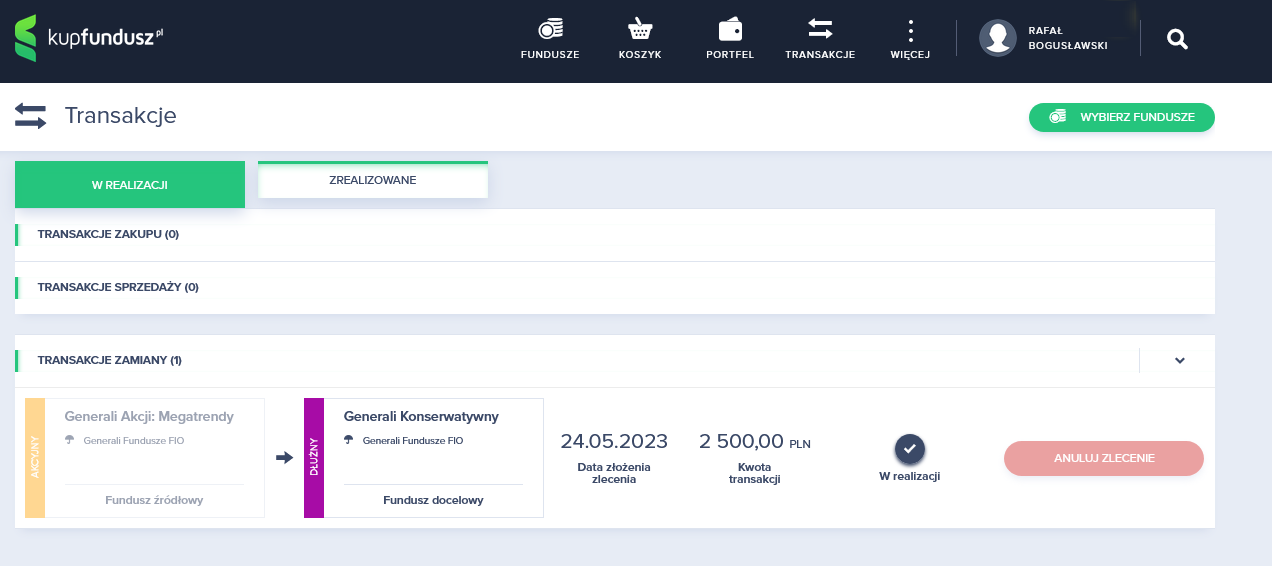Click the umbrella icon in source fund card
The image size is (1272, 566).
pos(70,440)
